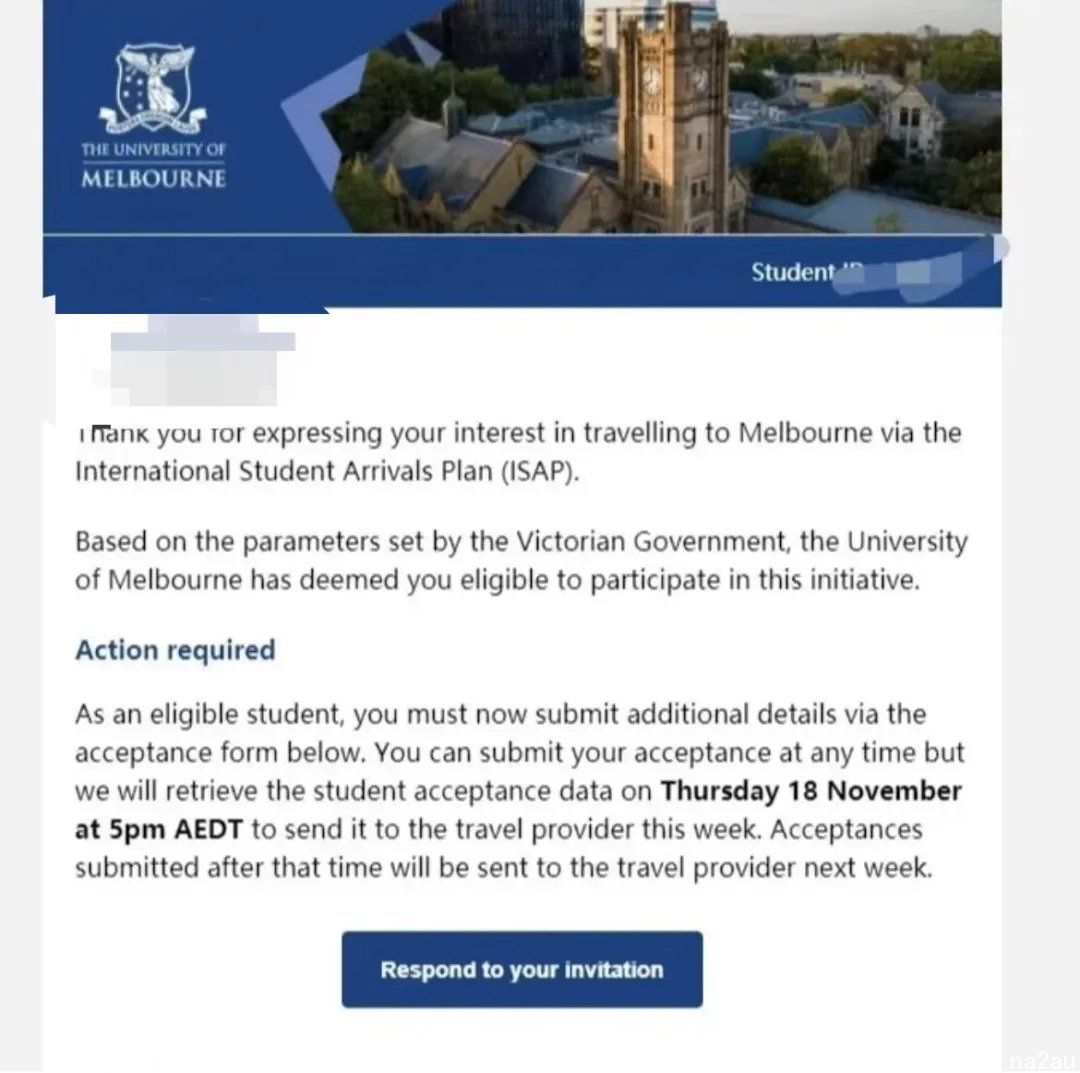Click the clock face on the tower
The height and width of the screenshot is (1073, 1080).
click(651, 81)
